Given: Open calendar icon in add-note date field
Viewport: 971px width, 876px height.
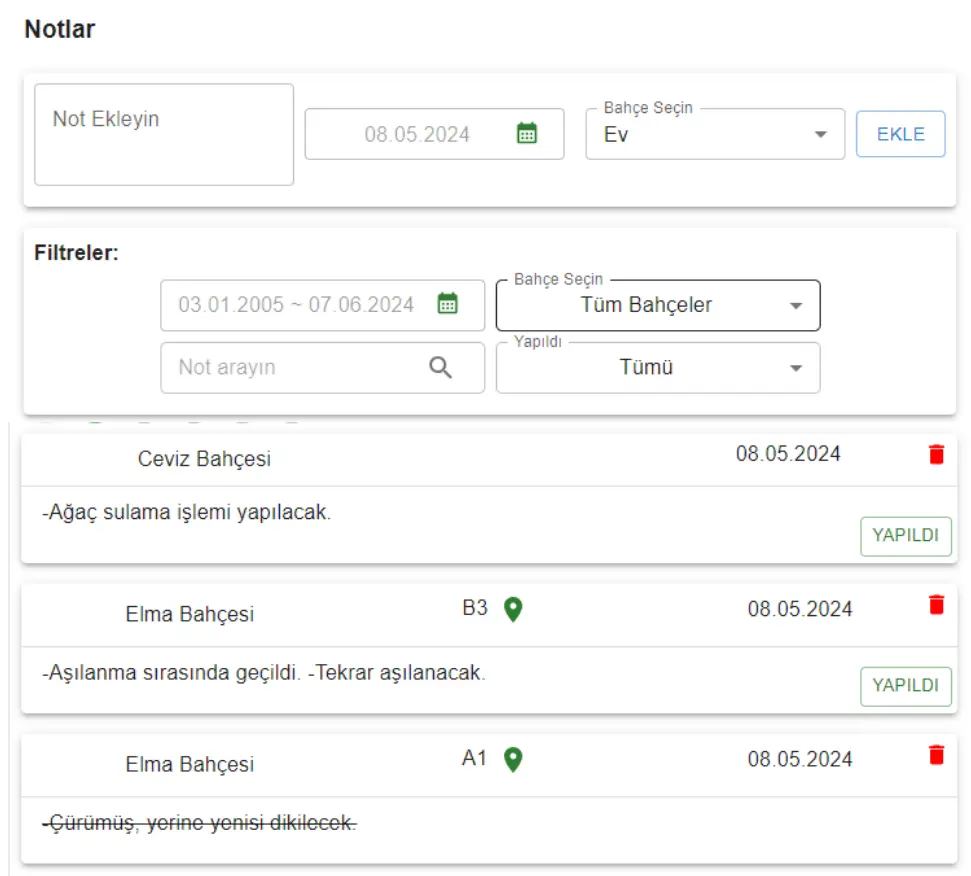Looking at the screenshot, I should point(527,134).
